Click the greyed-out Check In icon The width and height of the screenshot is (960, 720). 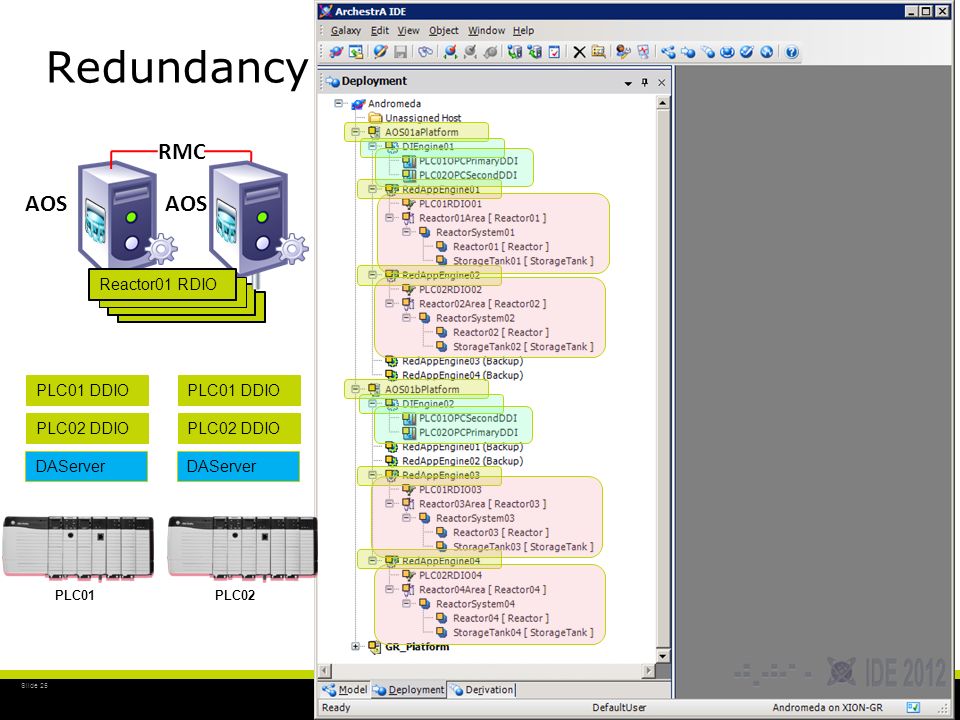click(470, 52)
